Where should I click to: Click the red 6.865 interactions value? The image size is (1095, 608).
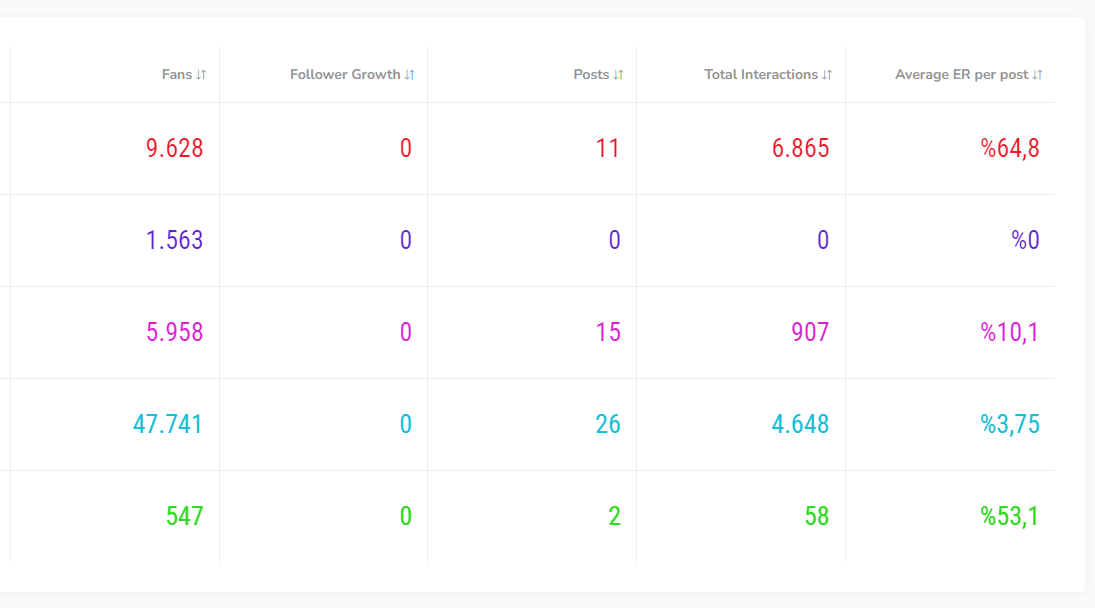coord(800,149)
